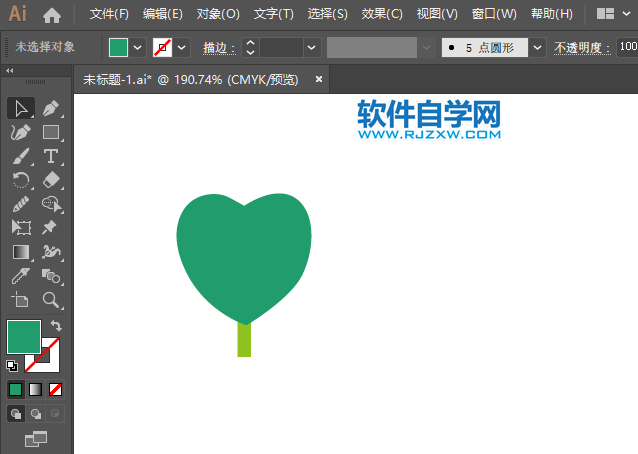This screenshot has height=454, width=638.
Task: Enable Draw Inside mode
Action: pyautogui.click(x=55, y=414)
